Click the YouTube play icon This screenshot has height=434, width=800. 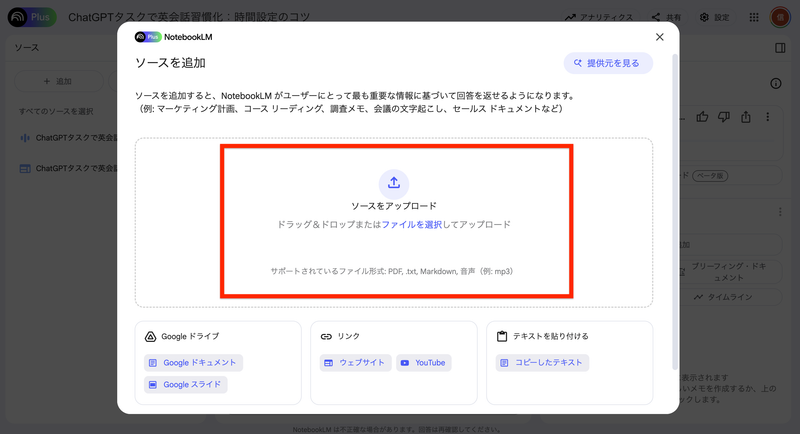[405, 363]
